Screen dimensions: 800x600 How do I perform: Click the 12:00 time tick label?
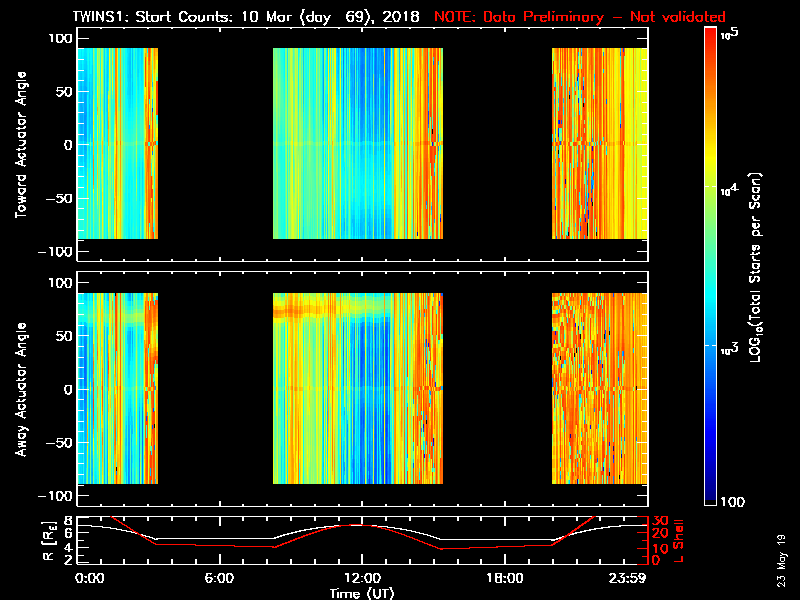click(362, 578)
